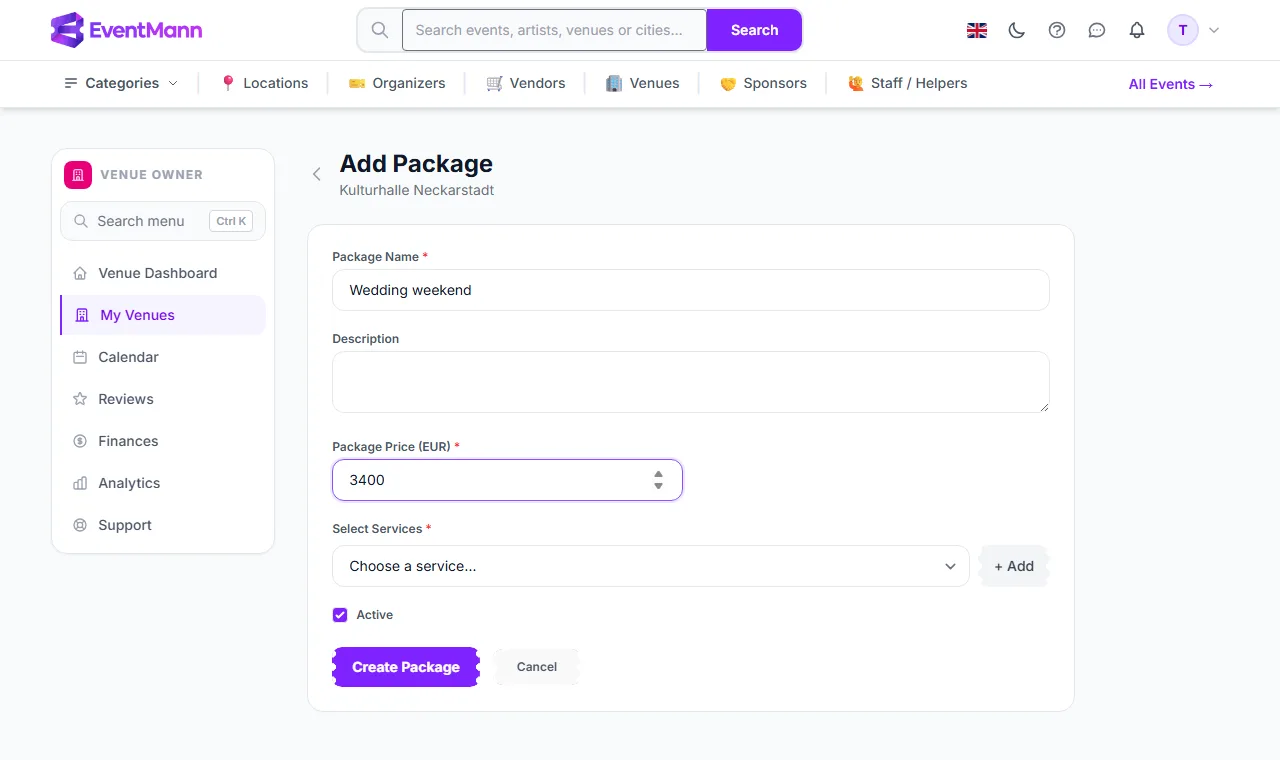Increase price with the stepper up arrow
Image resolution: width=1280 pixels, height=760 pixels.
tap(658, 474)
